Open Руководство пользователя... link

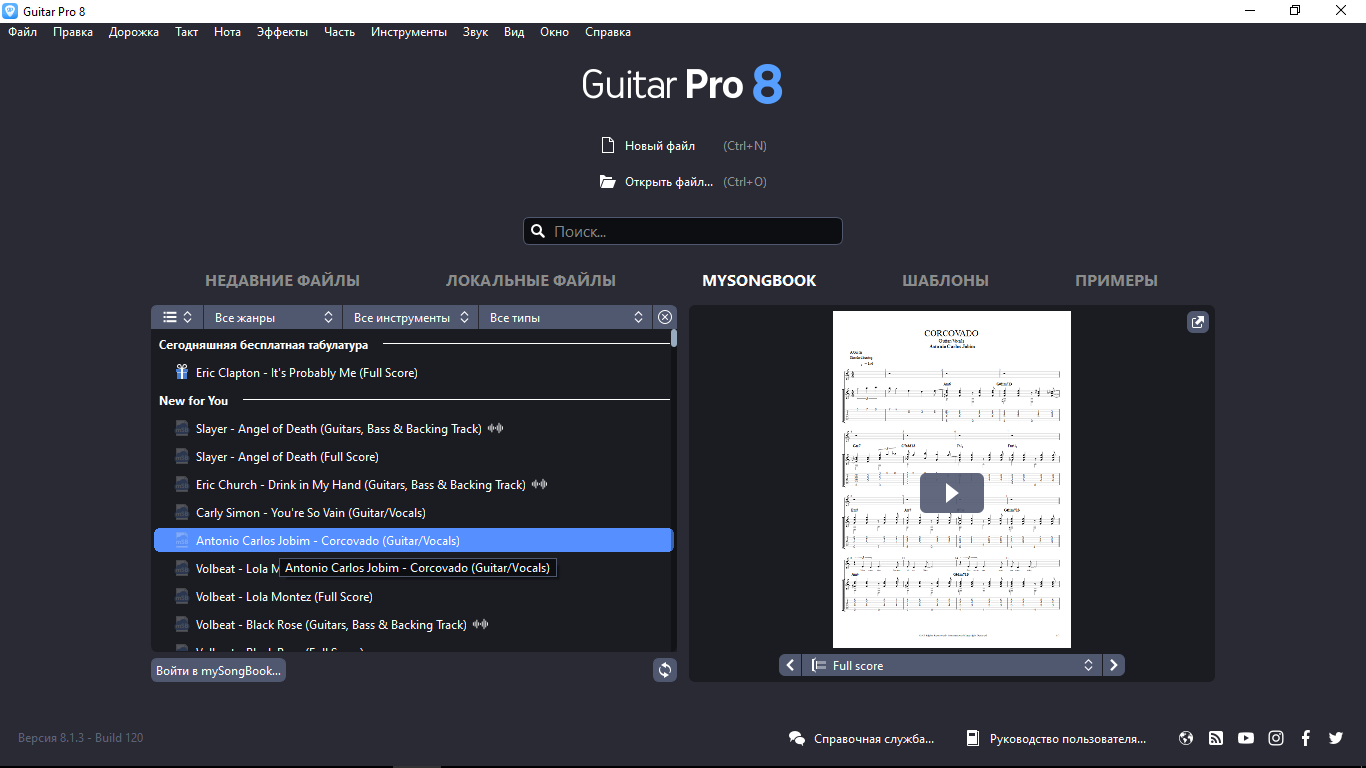tap(1068, 739)
